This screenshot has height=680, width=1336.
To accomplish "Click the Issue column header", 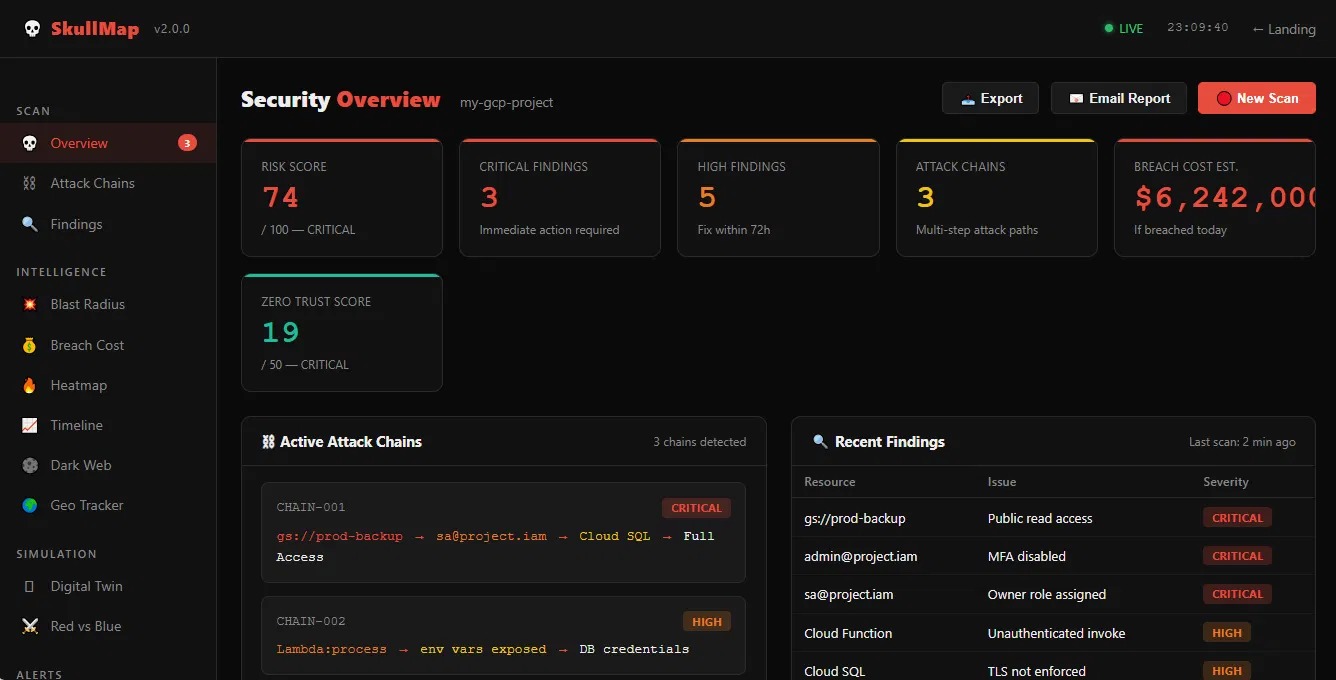I will click(1002, 482).
